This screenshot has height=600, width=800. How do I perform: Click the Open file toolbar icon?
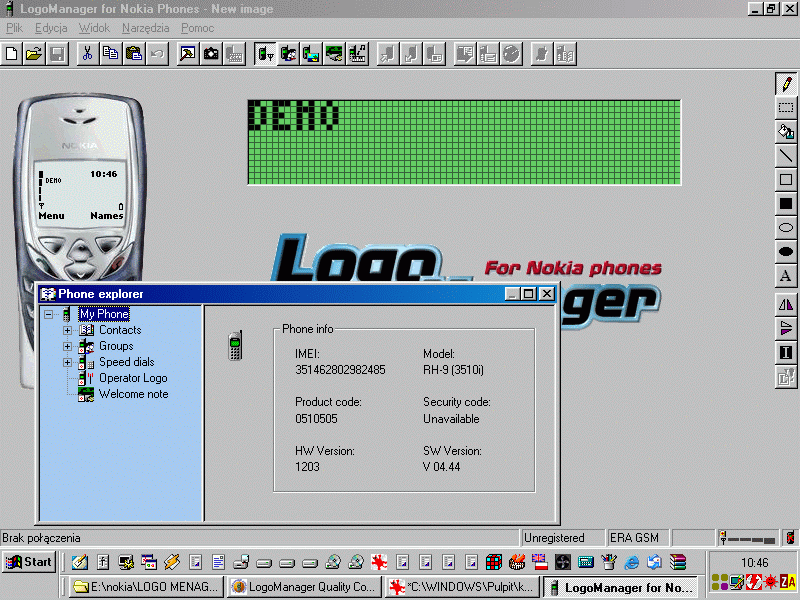click(35, 54)
